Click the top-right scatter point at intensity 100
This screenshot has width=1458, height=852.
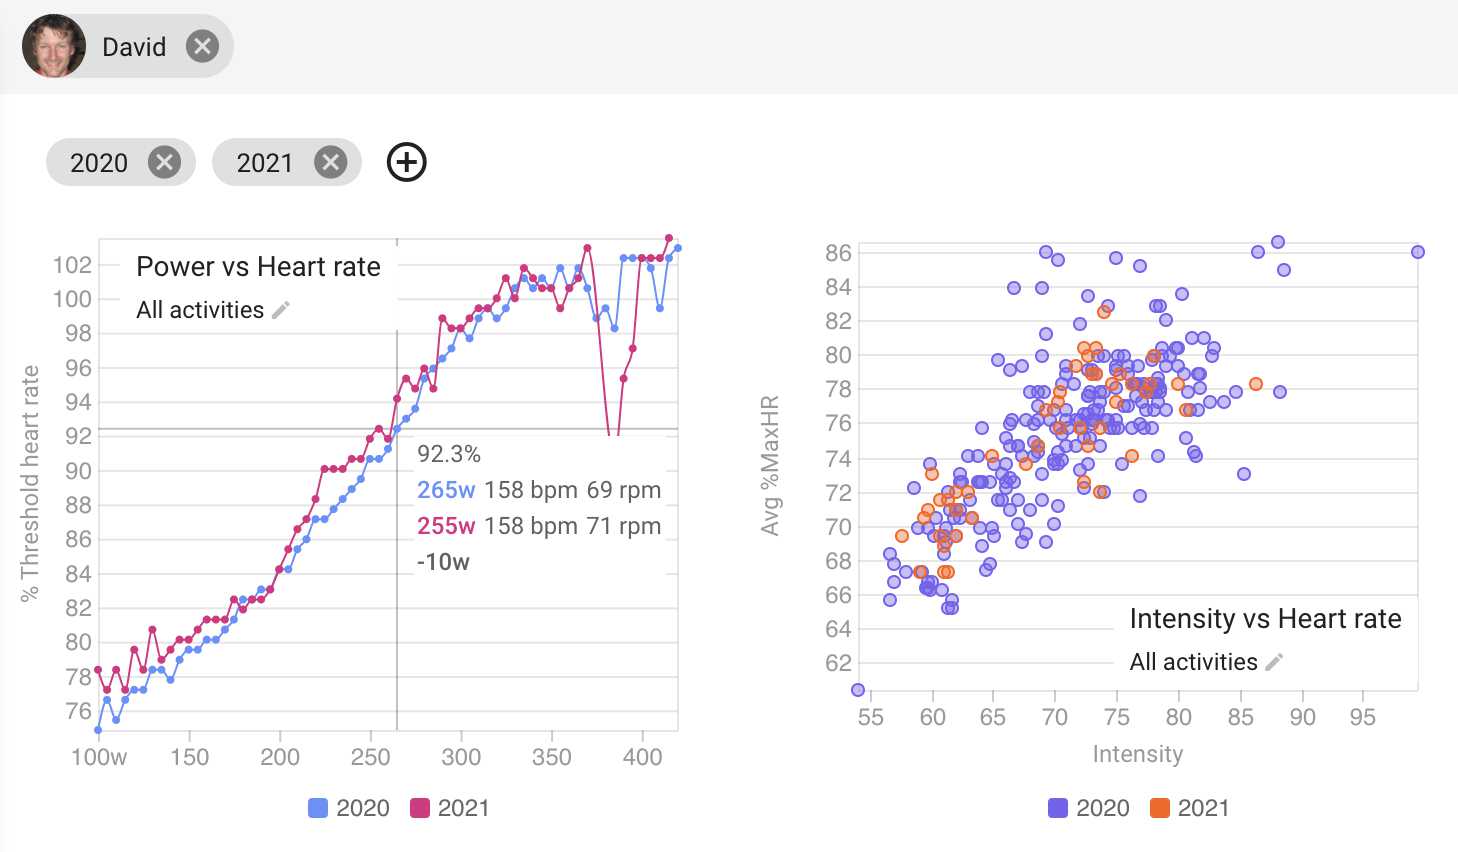pos(1417,252)
